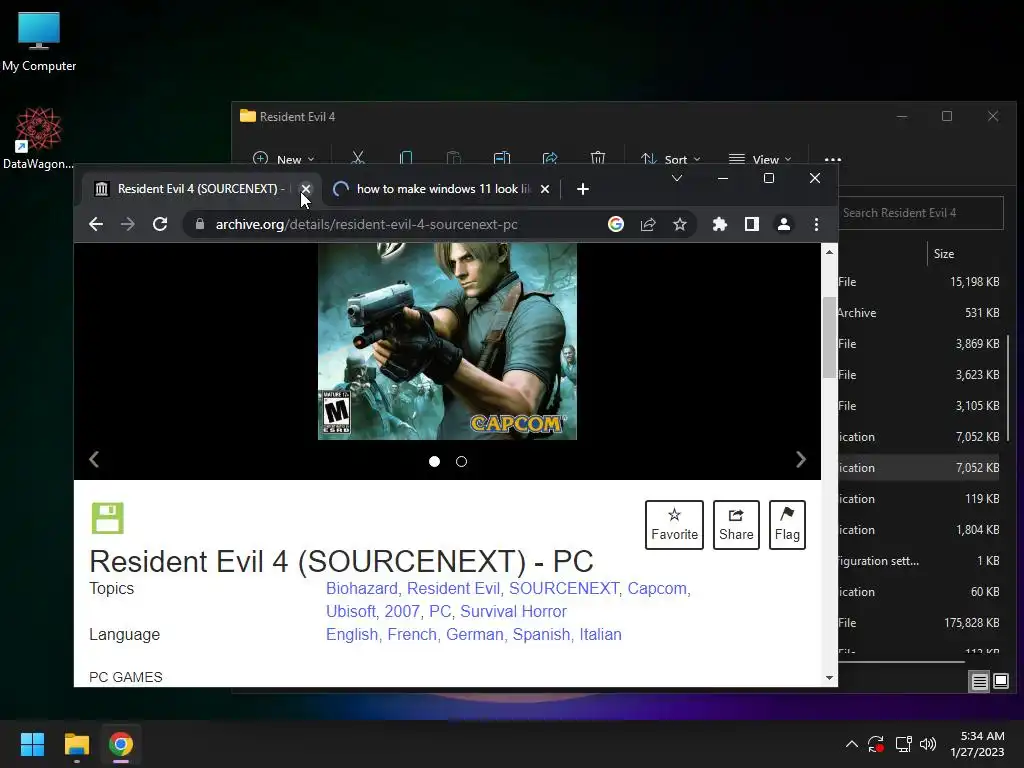
Task: Open the volume control in the tray
Action: point(928,744)
